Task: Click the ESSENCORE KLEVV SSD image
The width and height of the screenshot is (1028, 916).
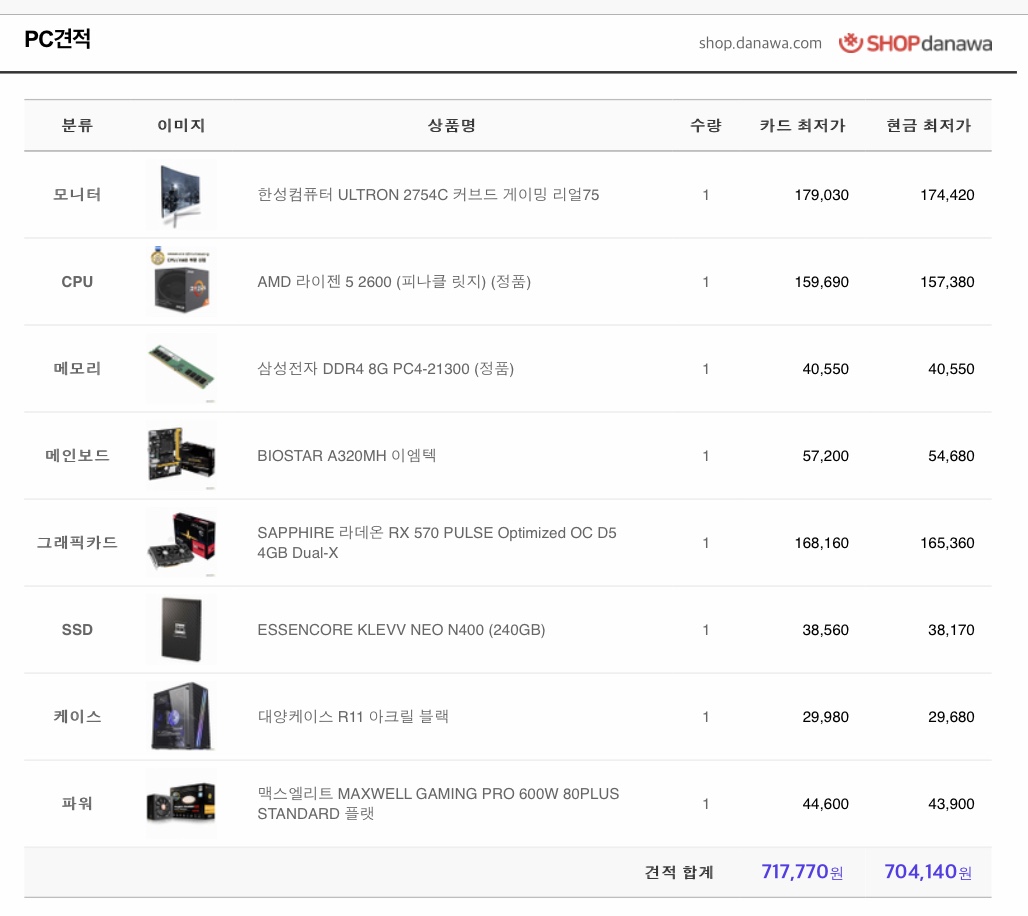Action: (181, 630)
